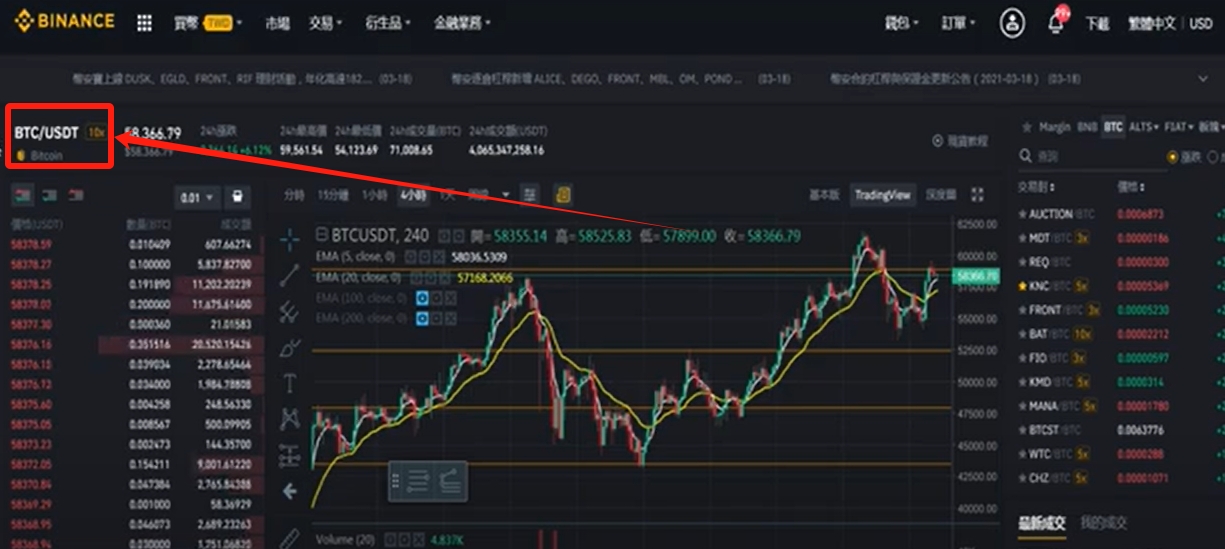The image size is (1225, 549).
Task: Open the chart indicators icon
Action: coord(530,194)
